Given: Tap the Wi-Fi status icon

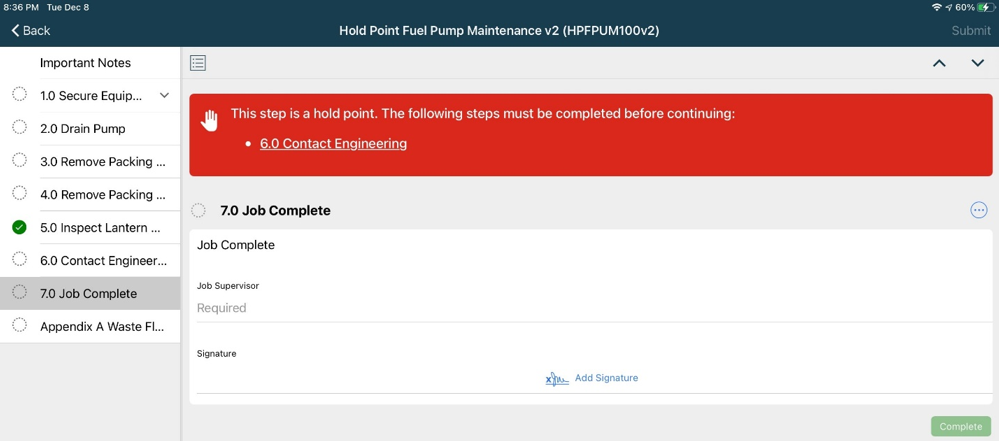Looking at the screenshot, I should click(936, 7).
